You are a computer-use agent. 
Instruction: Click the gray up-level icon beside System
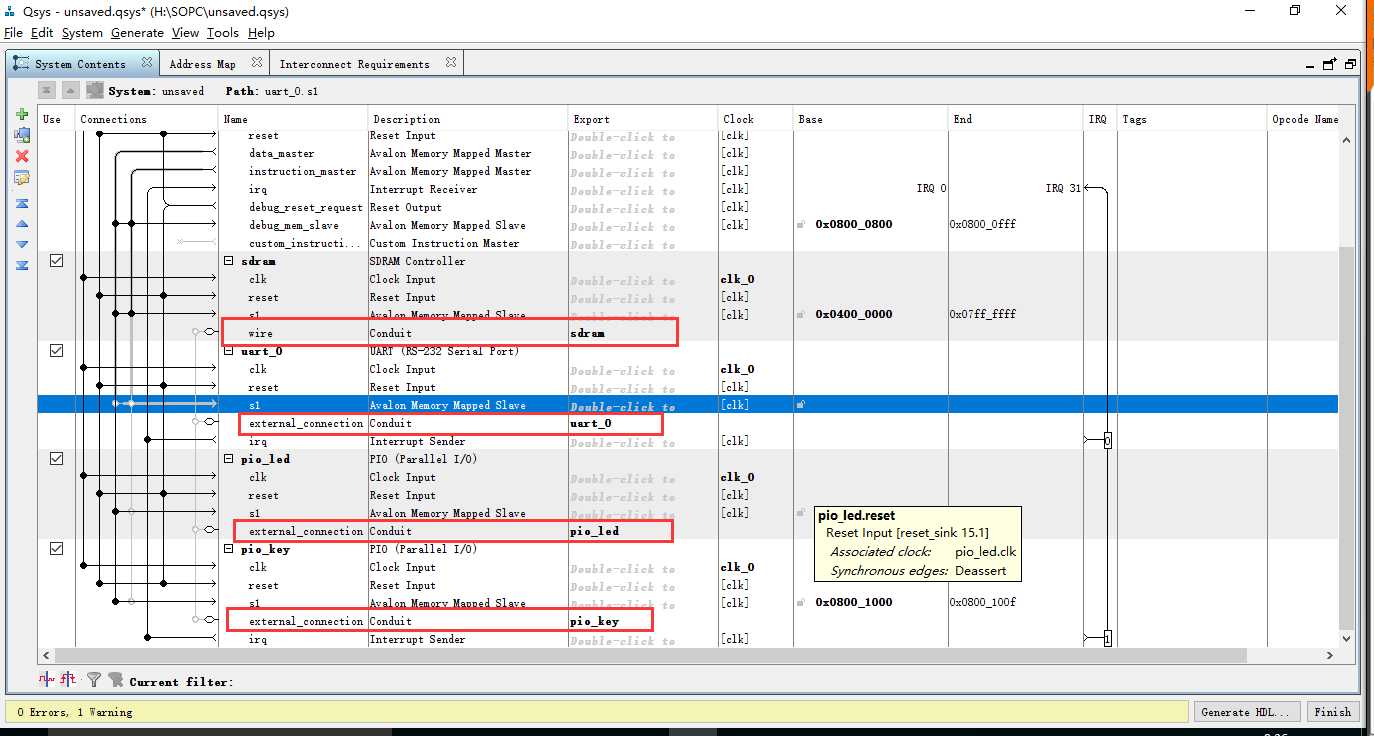pyautogui.click(x=70, y=90)
